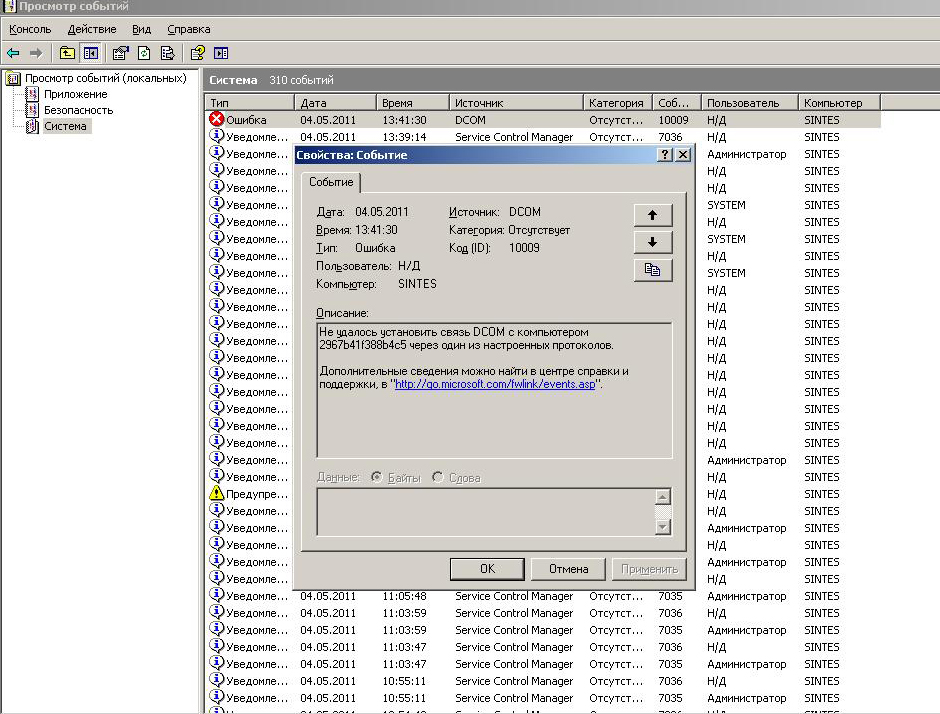Select the Событие tab in dialog
This screenshot has width=940, height=714.
[331, 182]
